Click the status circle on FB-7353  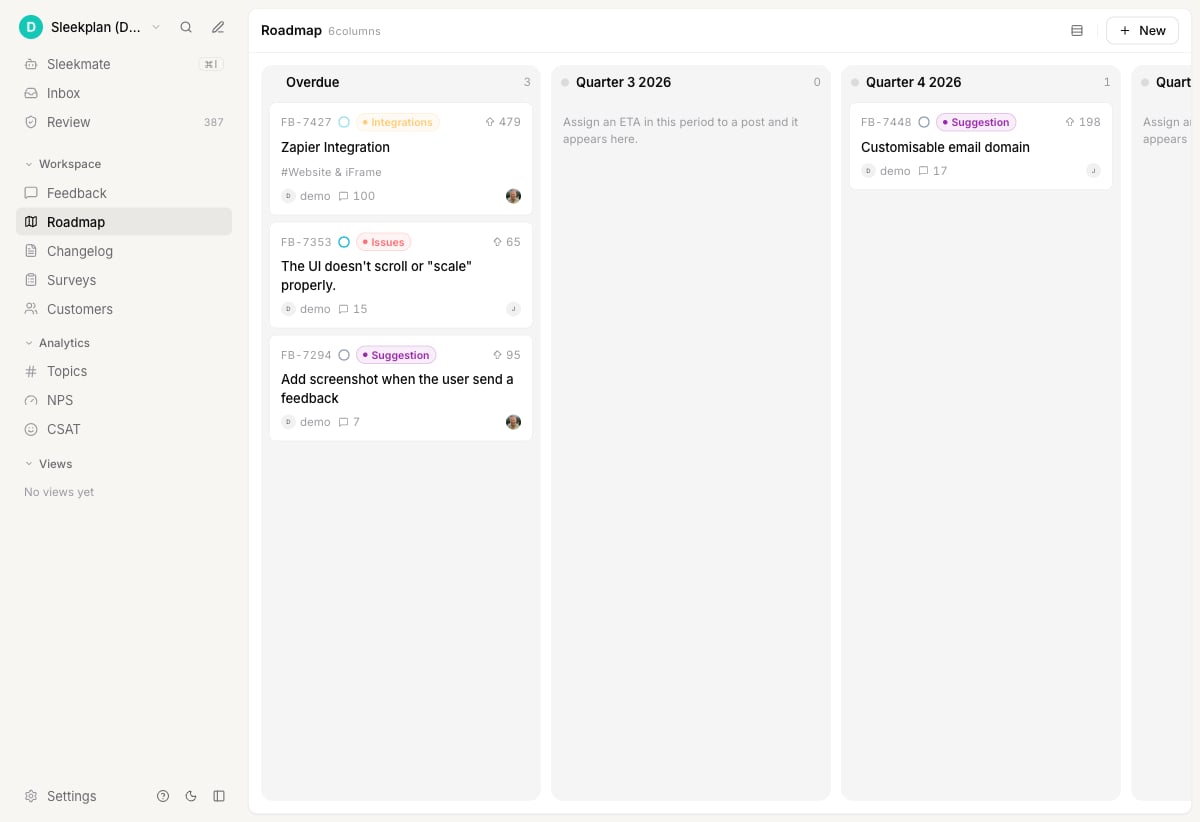pyautogui.click(x=344, y=242)
